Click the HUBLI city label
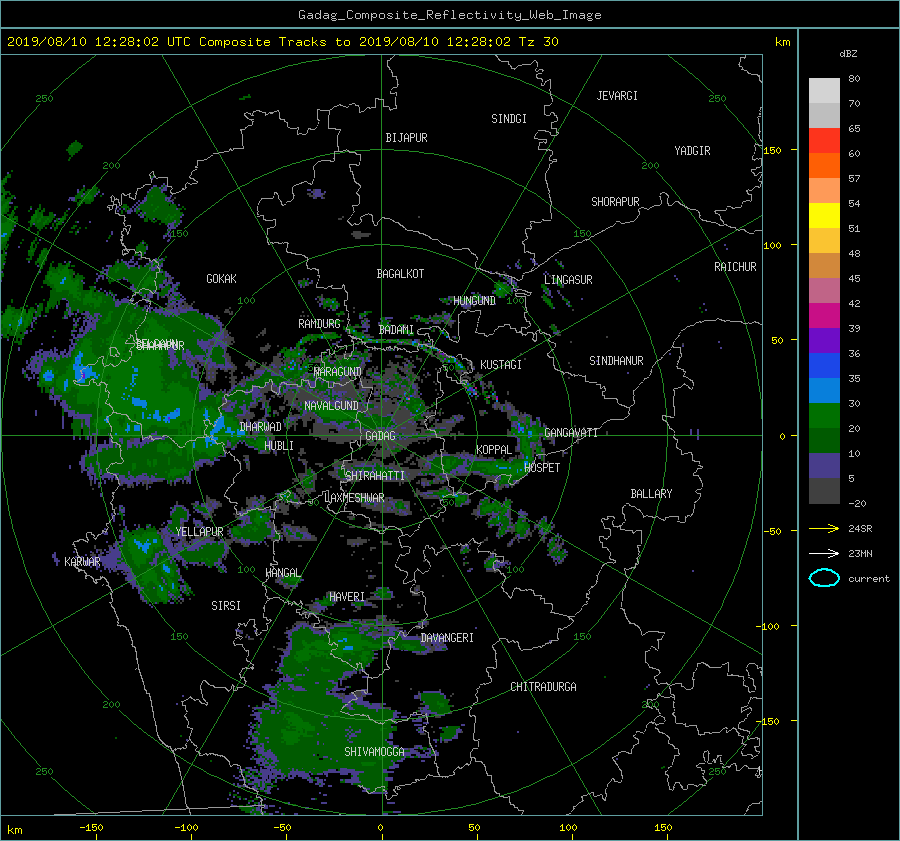 [x=279, y=445]
